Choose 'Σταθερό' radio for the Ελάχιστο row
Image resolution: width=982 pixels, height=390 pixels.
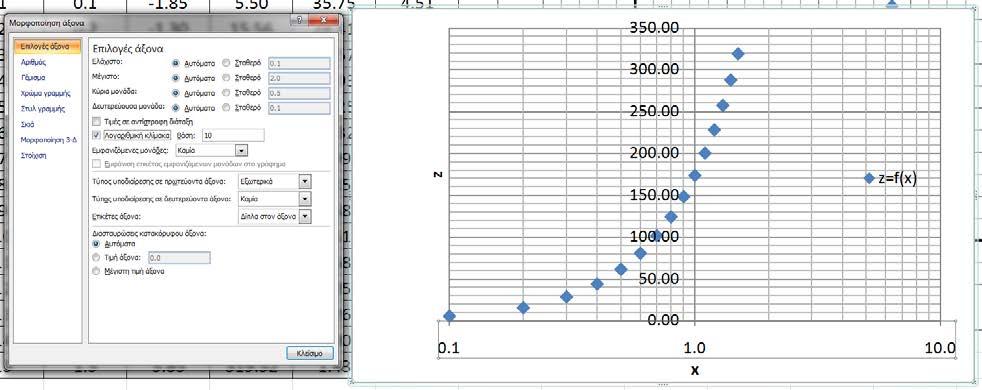click(227, 63)
